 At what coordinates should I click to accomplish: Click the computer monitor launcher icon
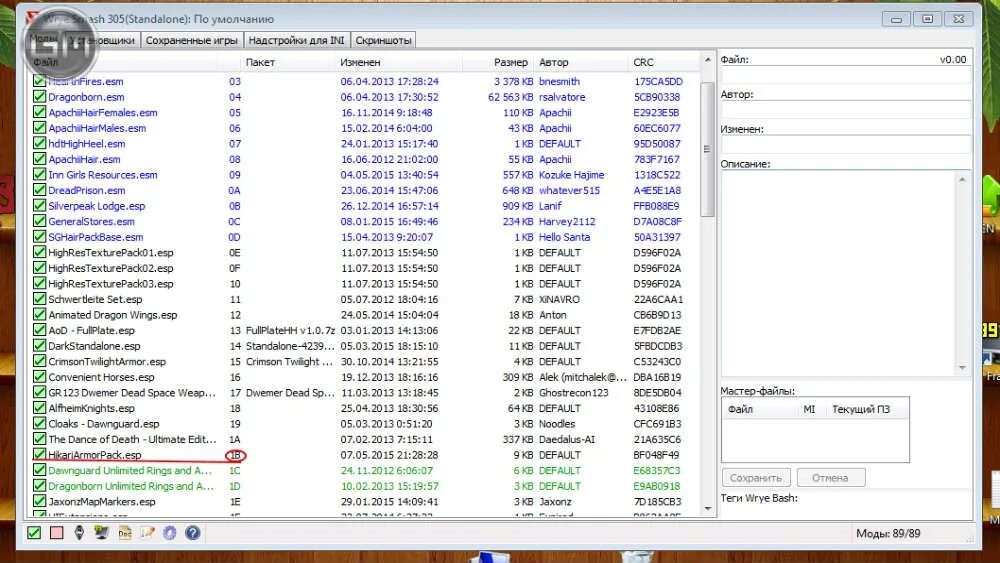pyautogui.click(x=101, y=532)
